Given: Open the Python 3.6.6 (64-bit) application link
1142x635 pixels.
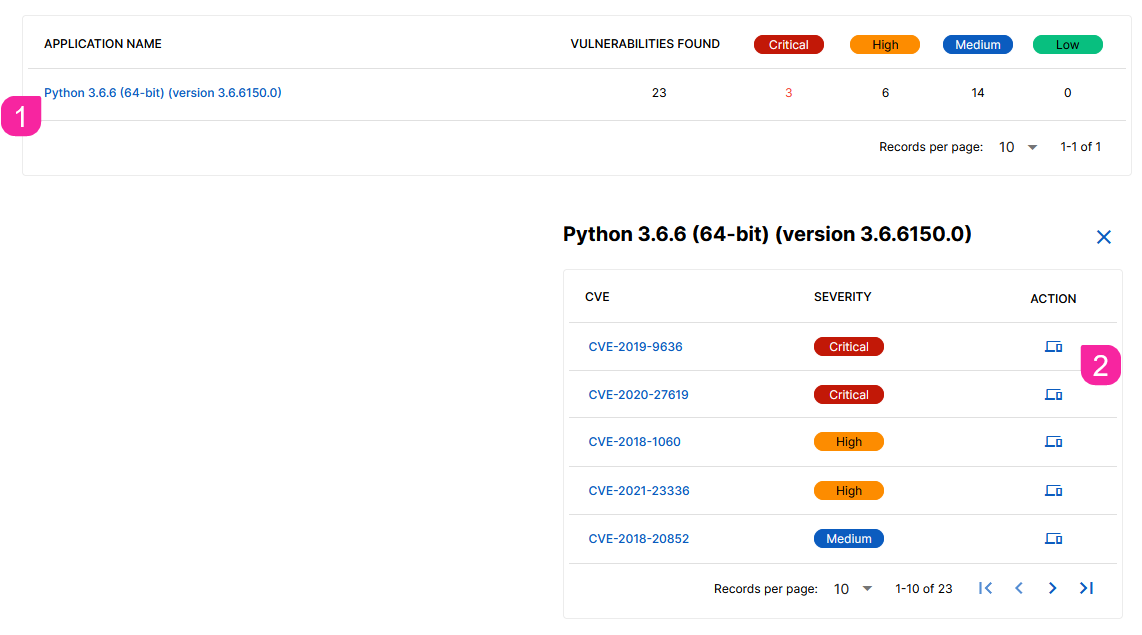Looking at the screenshot, I should click(x=162, y=92).
